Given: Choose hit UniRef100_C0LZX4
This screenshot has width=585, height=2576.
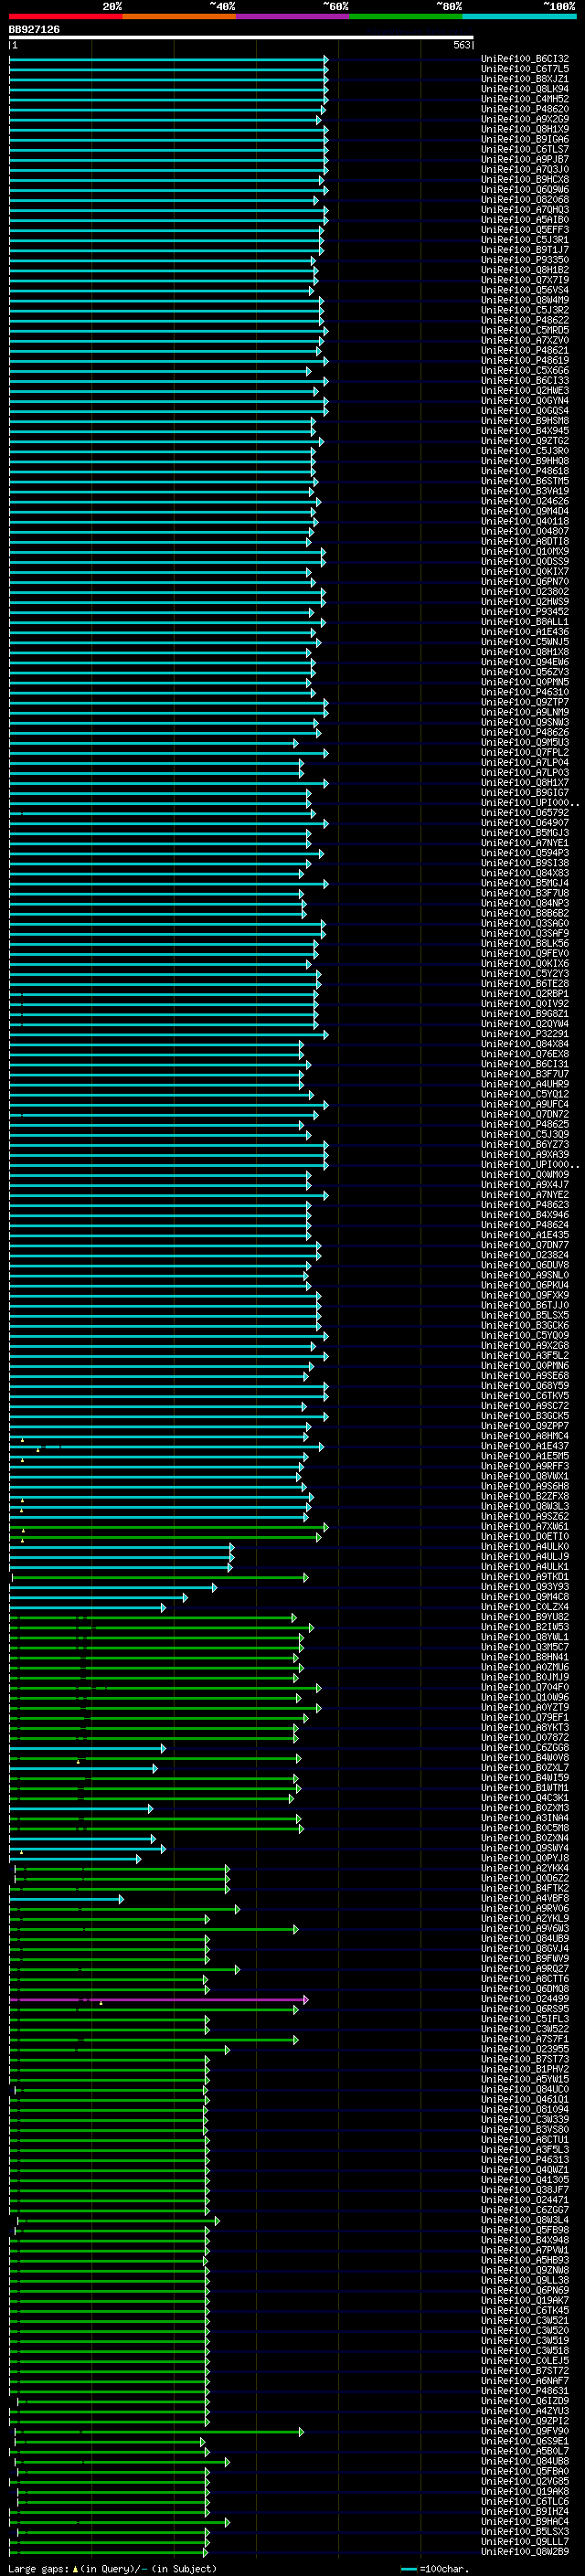Looking at the screenshot, I should 525,1607.
